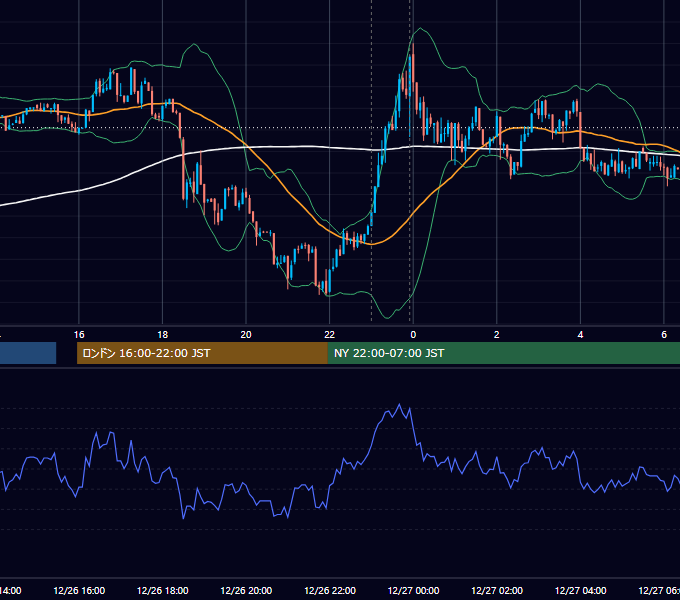Click the hour label 2 on chart axis
The height and width of the screenshot is (600, 680).
click(x=497, y=334)
